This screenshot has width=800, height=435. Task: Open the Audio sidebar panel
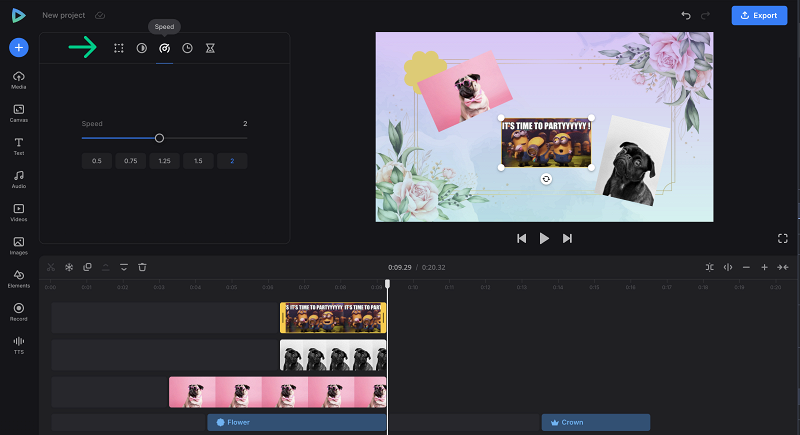[x=19, y=180]
